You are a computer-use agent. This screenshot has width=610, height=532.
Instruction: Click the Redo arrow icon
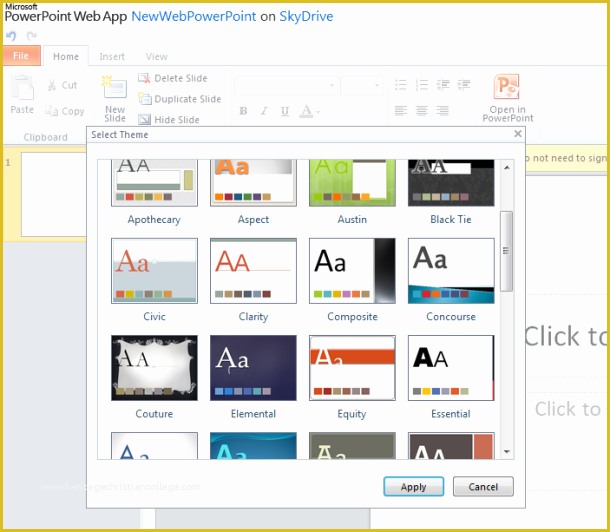32,36
